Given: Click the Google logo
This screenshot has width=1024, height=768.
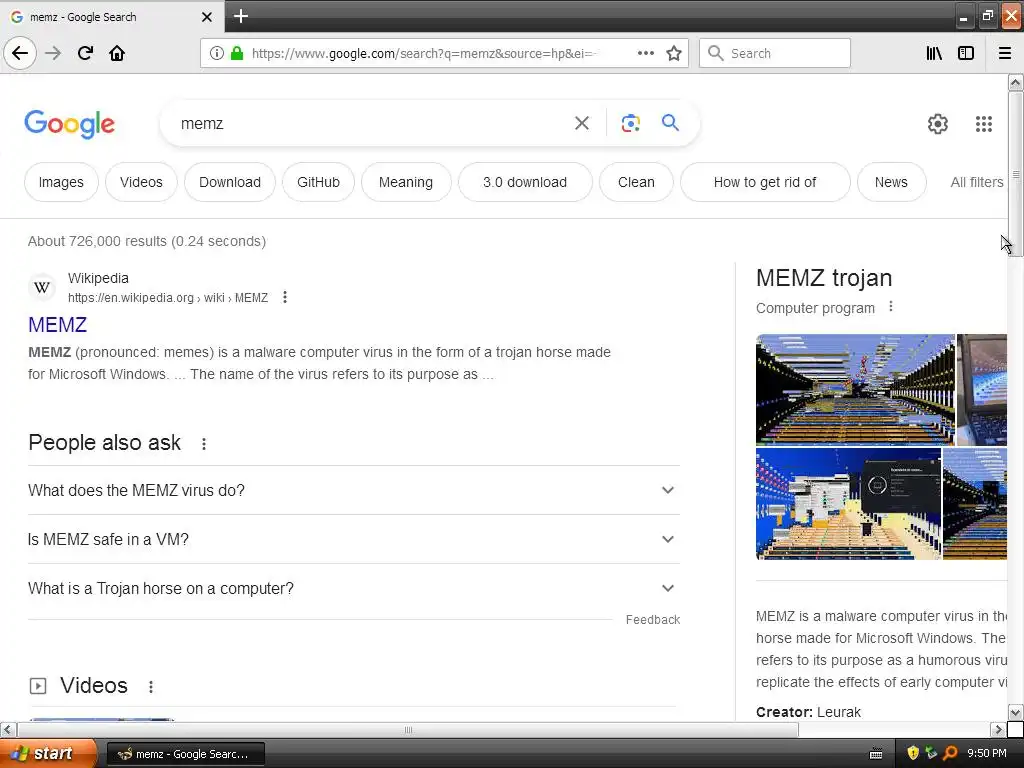Looking at the screenshot, I should tap(70, 124).
